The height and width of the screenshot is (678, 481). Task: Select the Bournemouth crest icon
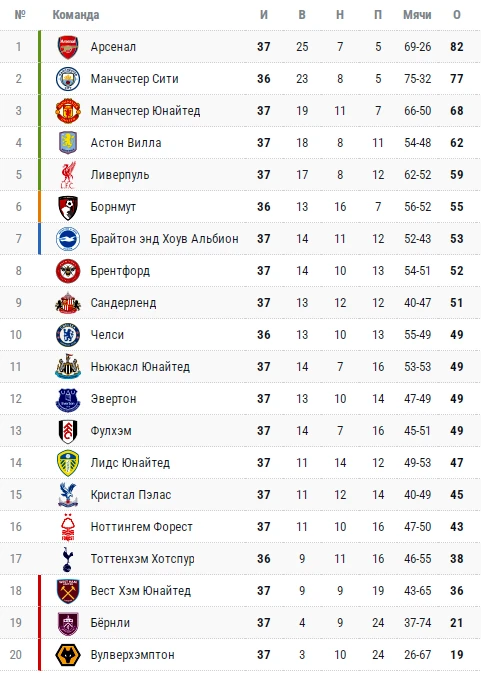click(68, 207)
